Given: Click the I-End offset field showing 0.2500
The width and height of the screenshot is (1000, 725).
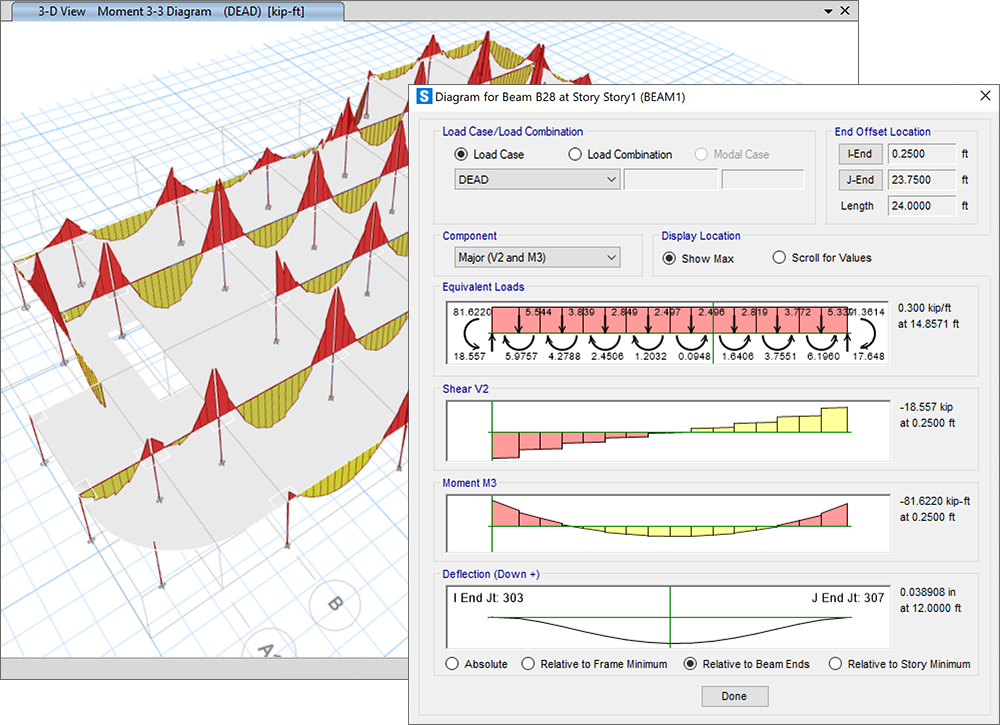Looking at the screenshot, I should point(921,154).
